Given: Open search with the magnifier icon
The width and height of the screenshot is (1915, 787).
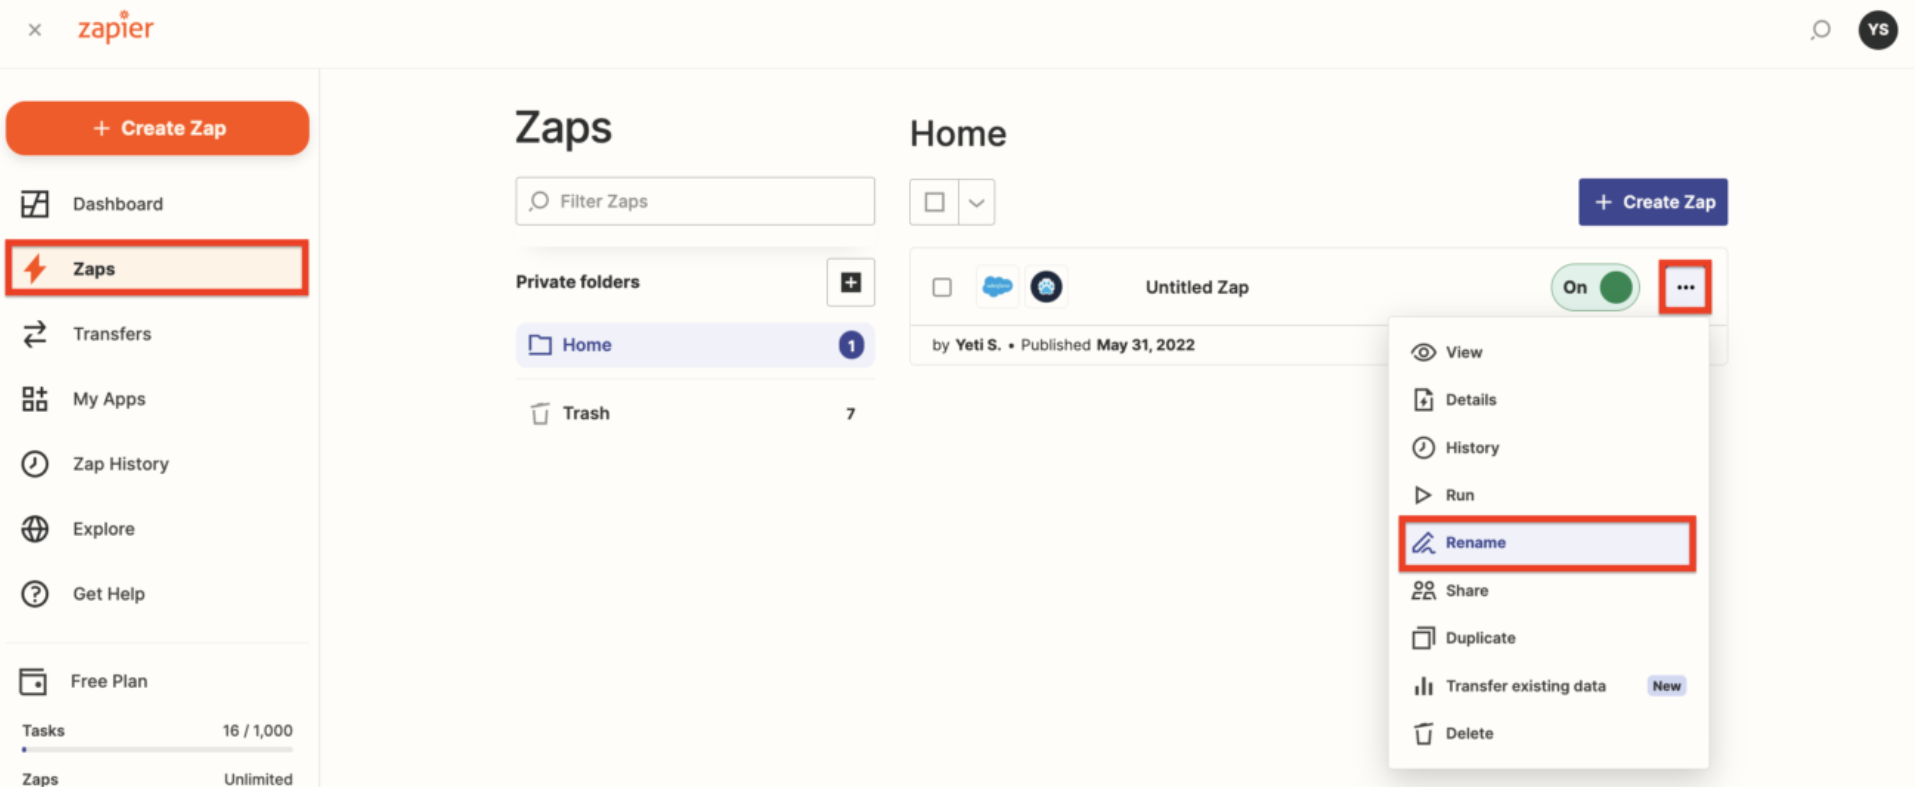Looking at the screenshot, I should 1820,30.
